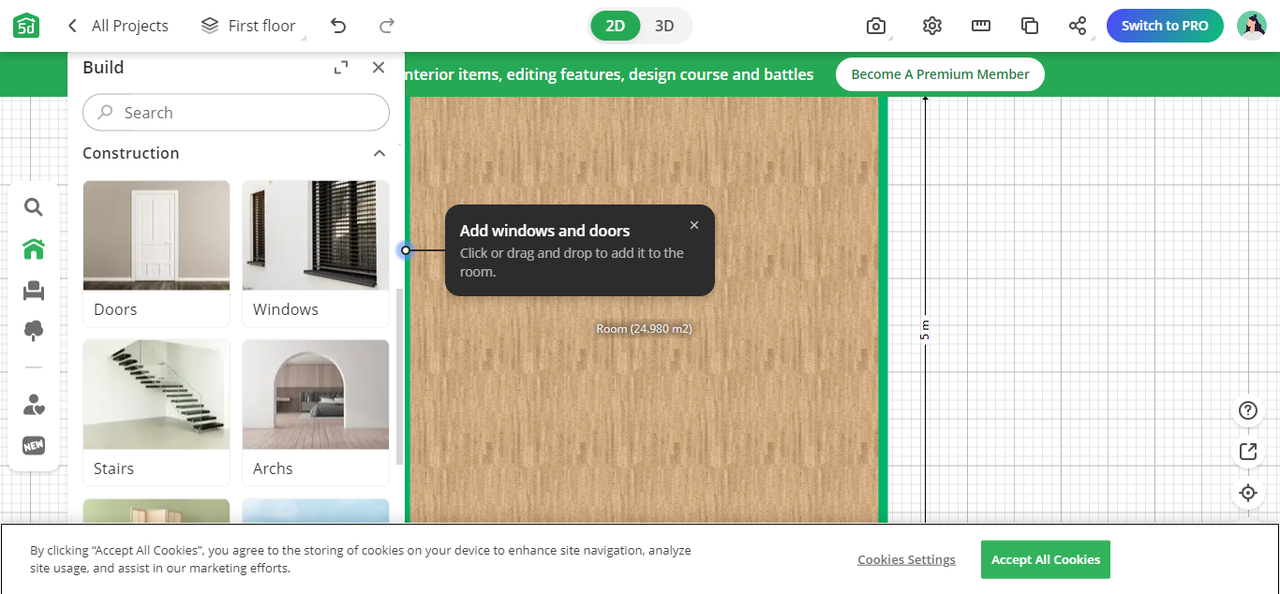Click the copy/duplicate icon in top bar
Screen dimensions: 1280x594
[x=1029, y=26]
